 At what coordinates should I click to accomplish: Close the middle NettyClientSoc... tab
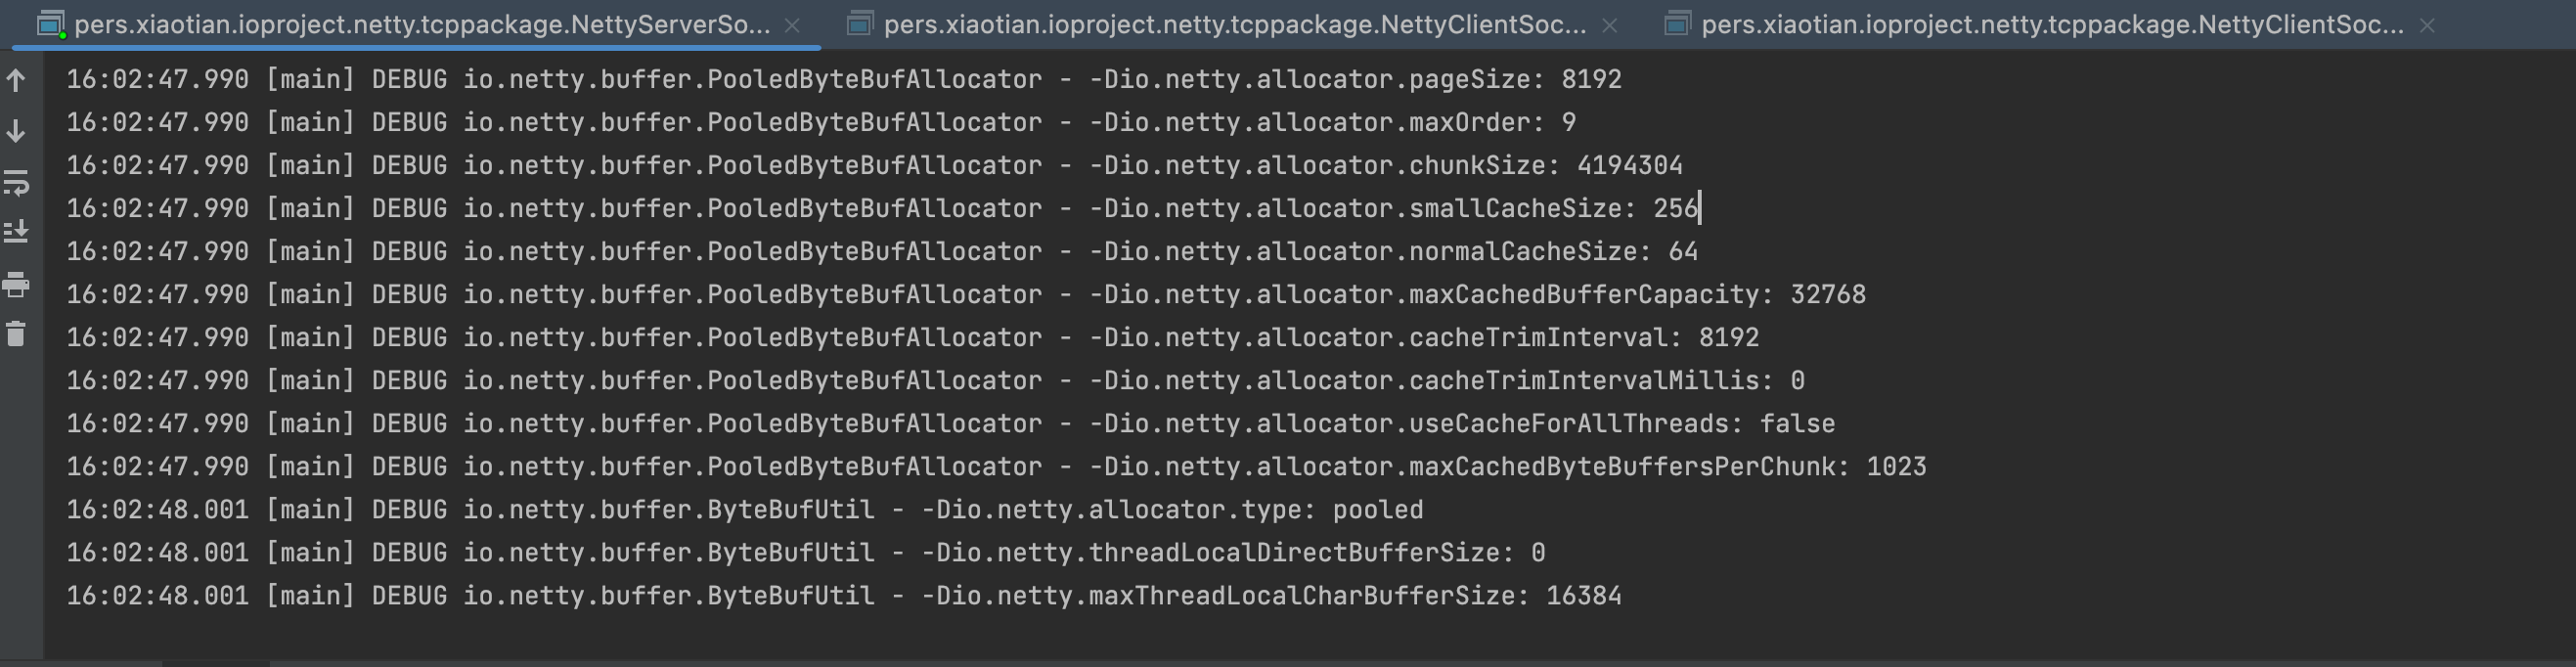[x=1610, y=26]
